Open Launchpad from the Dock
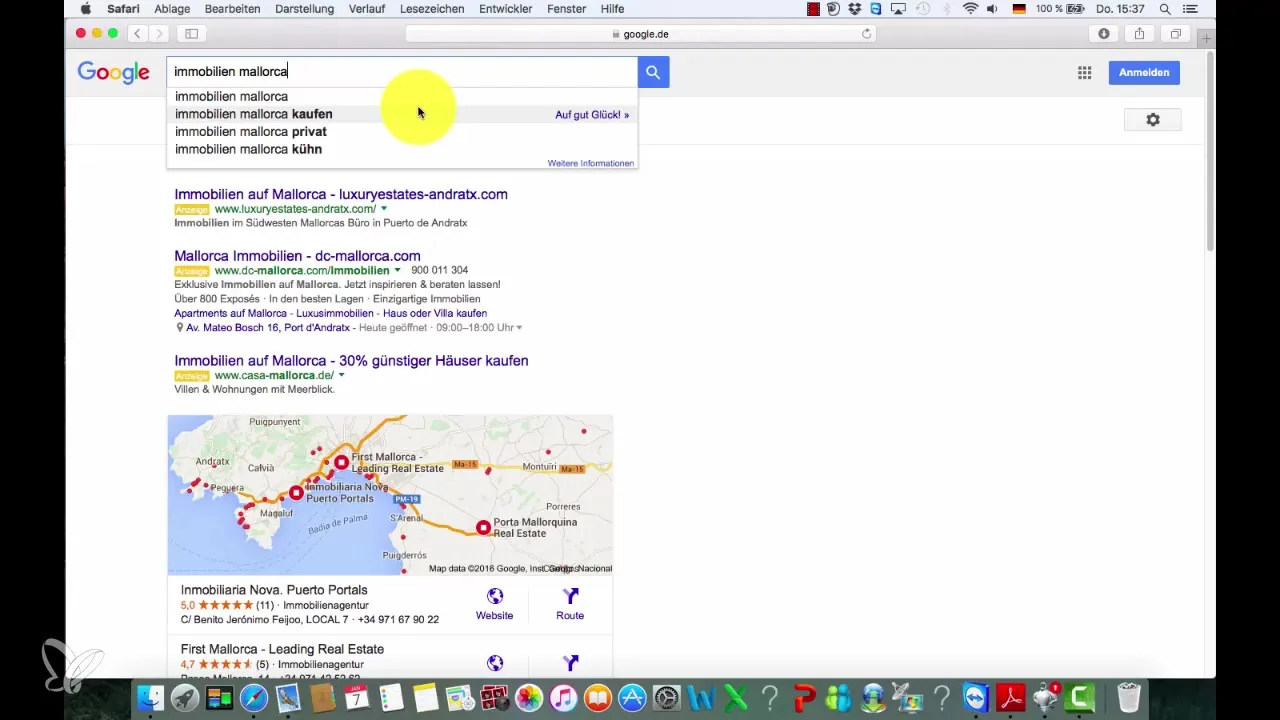1280x720 pixels. [x=184, y=697]
